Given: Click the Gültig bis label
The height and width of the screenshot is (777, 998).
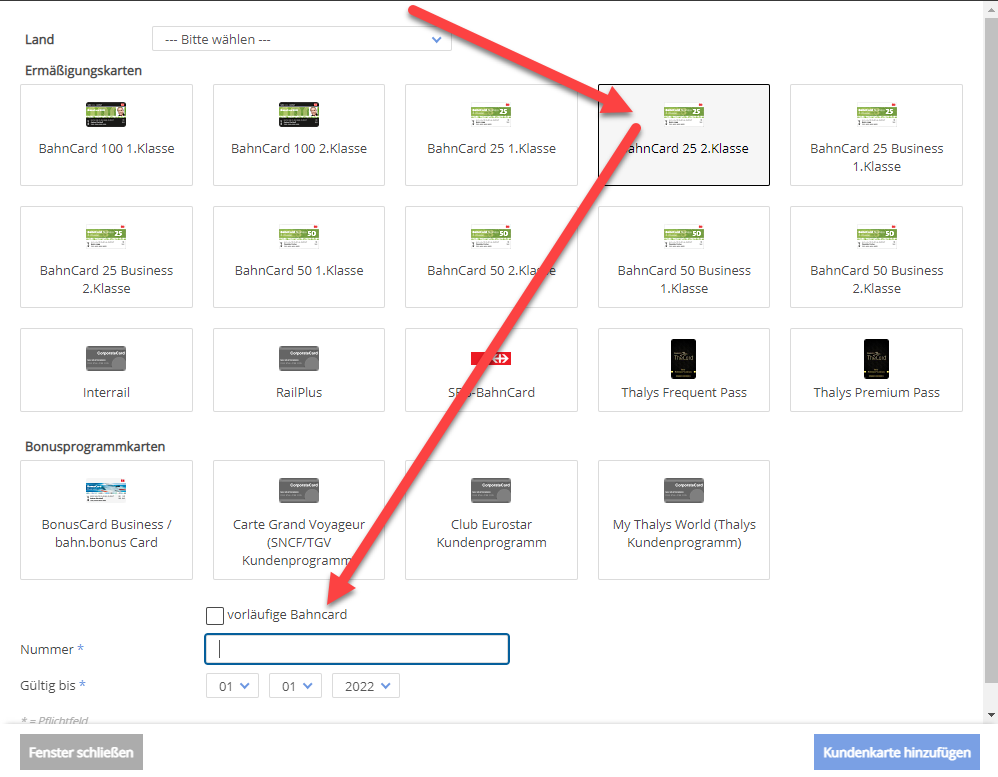Looking at the screenshot, I should point(48,685).
